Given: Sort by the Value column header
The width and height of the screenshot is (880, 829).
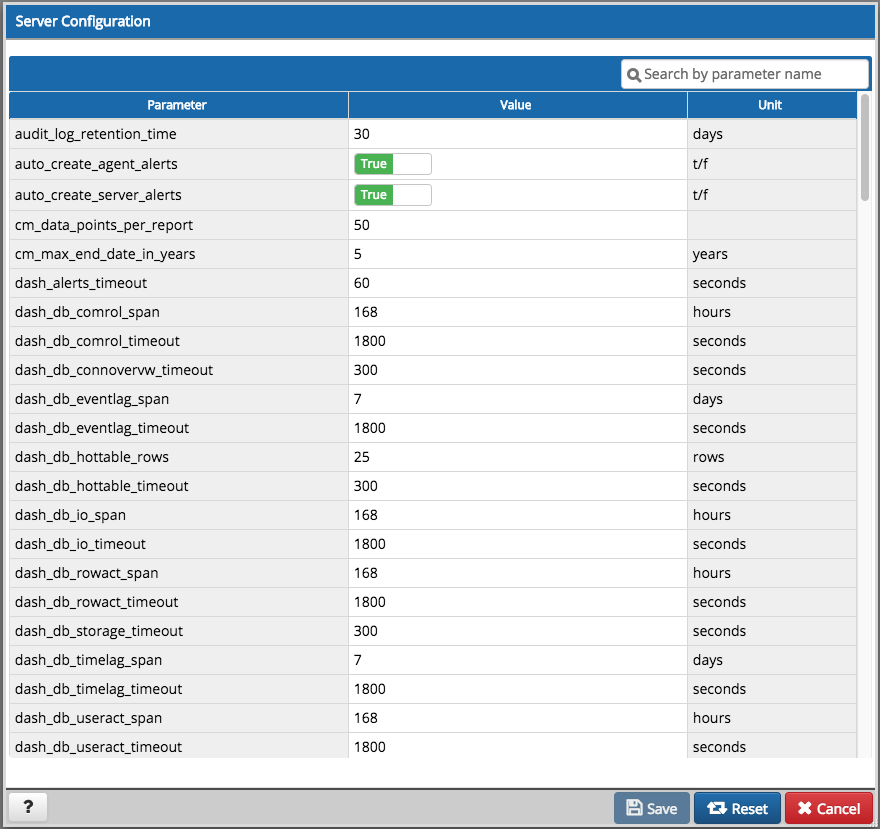Looking at the screenshot, I should tap(516, 105).
